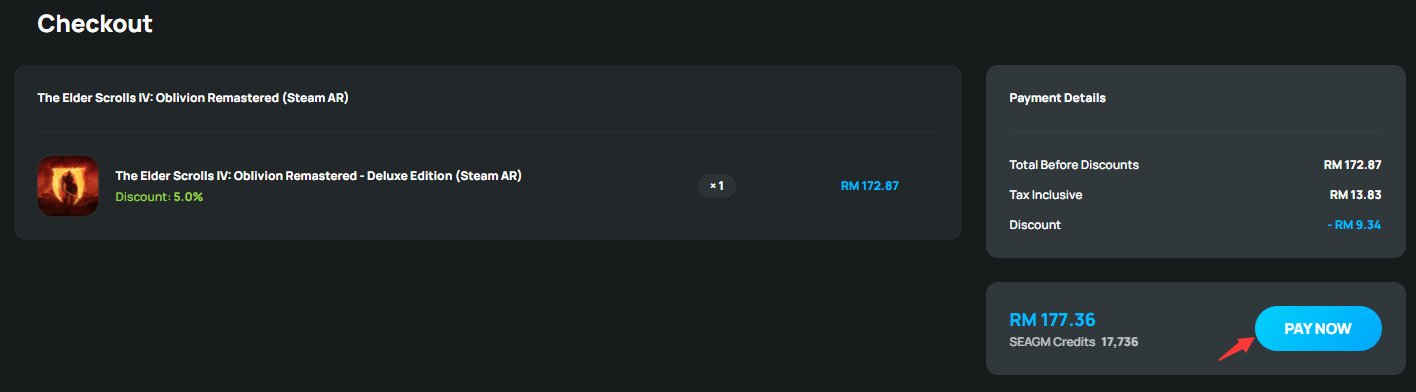Click the item price RM 172.87

(870, 186)
